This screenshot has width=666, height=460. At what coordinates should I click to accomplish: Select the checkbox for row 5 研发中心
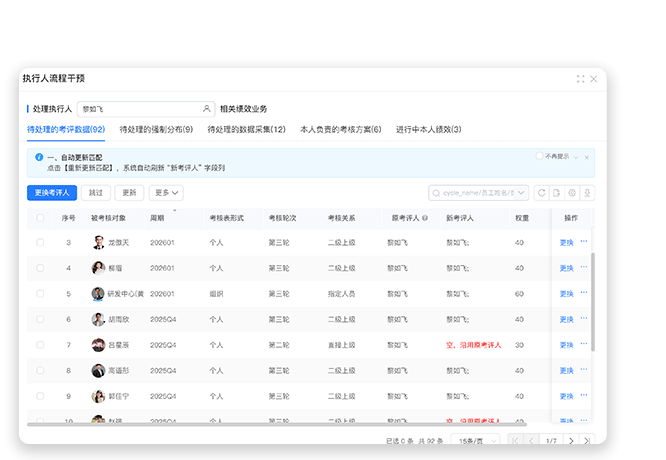[x=40, y=294]
